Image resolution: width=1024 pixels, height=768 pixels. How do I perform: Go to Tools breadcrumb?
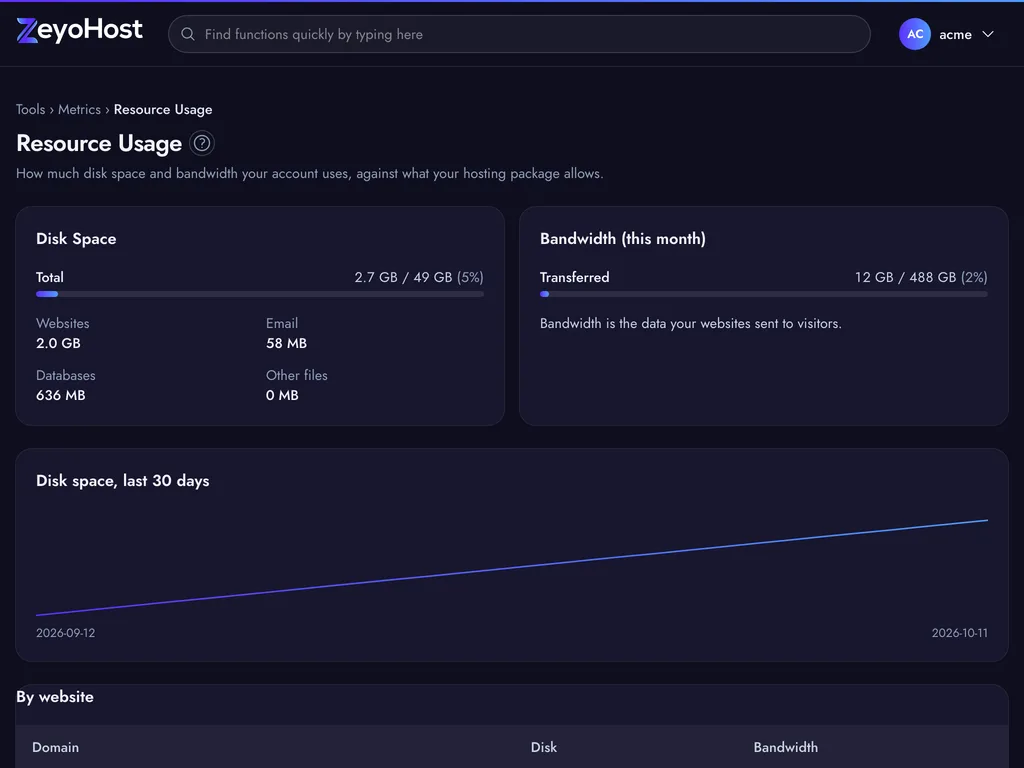coord(31,109)
